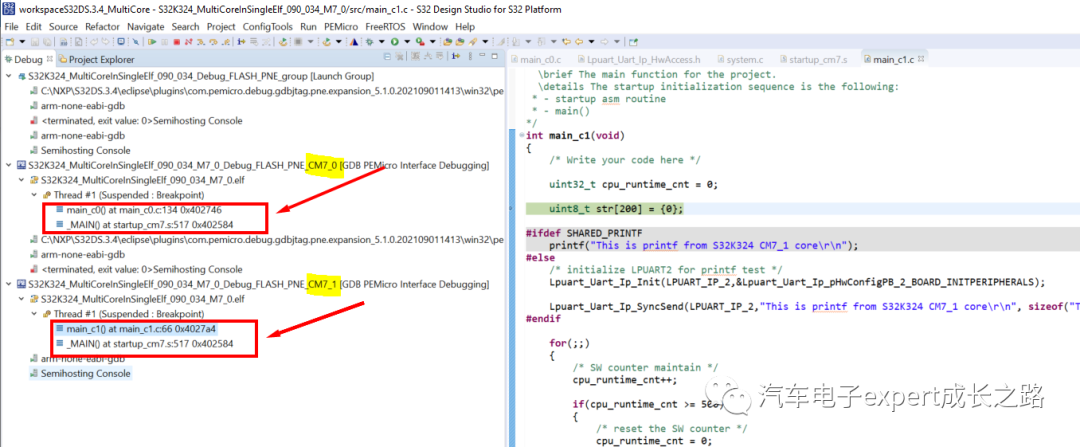
Task: Collapse Thread #1 under CM7_1
Action: [x=34, y=314]
